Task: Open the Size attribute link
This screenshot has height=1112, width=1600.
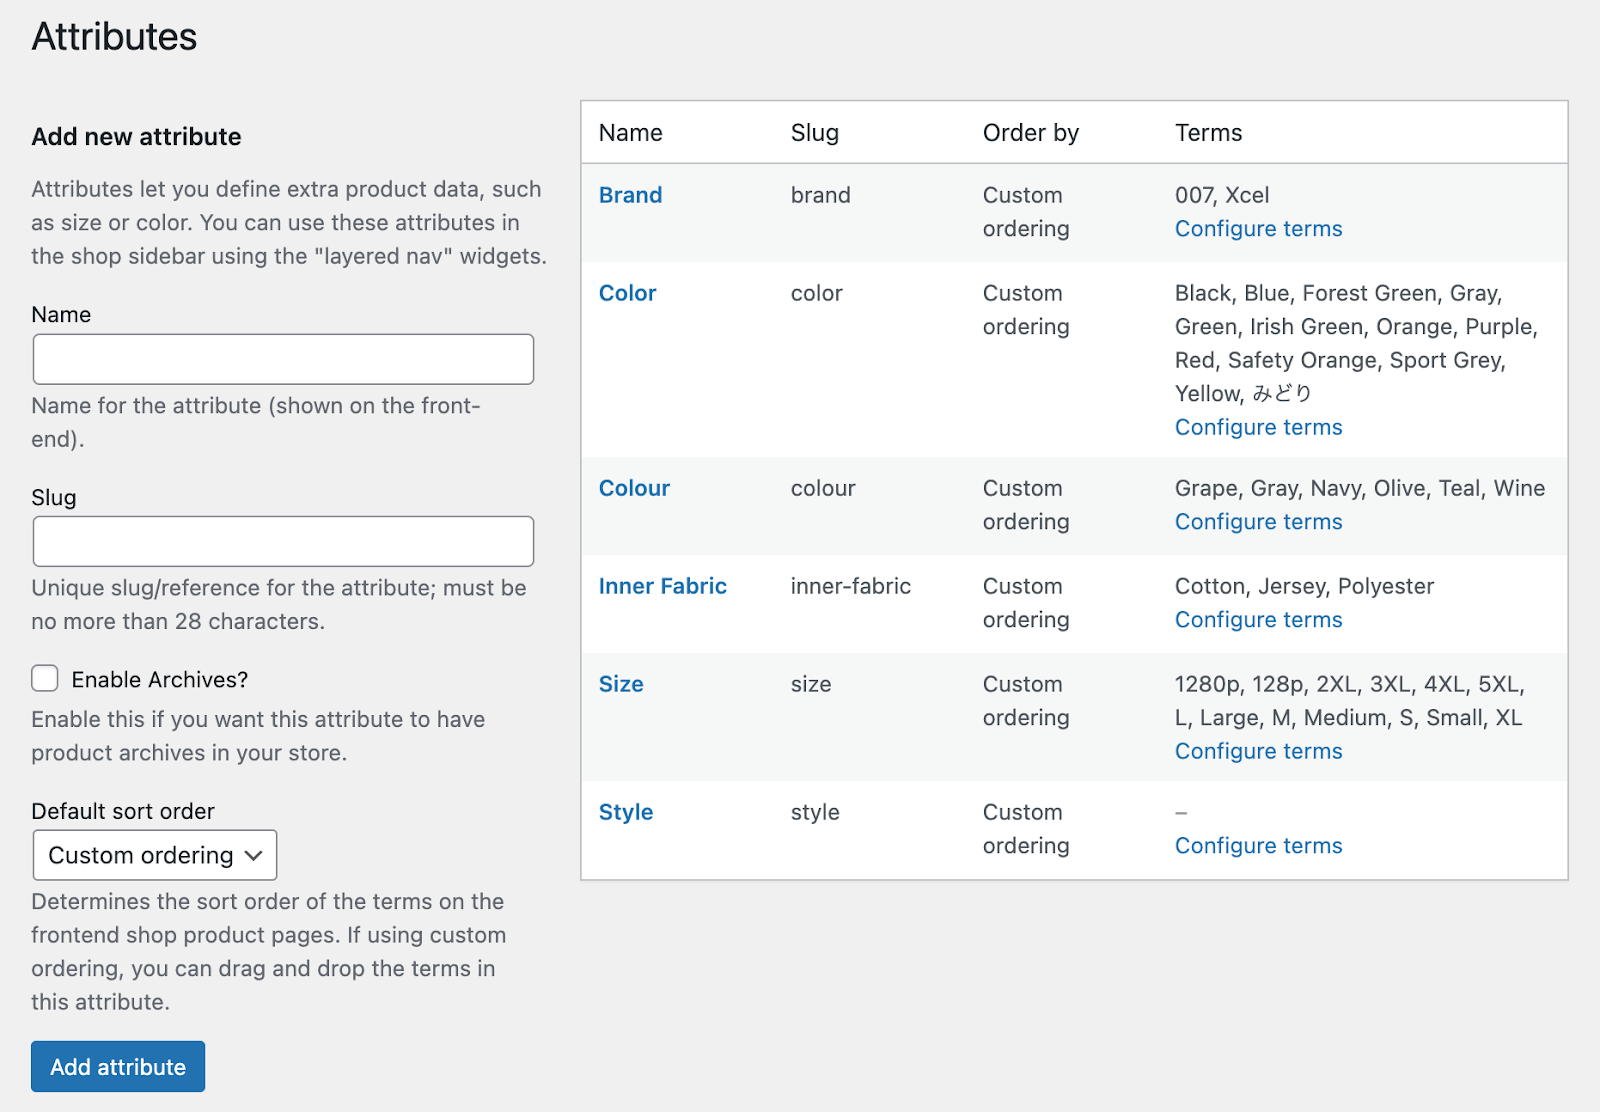Action: 621,684
